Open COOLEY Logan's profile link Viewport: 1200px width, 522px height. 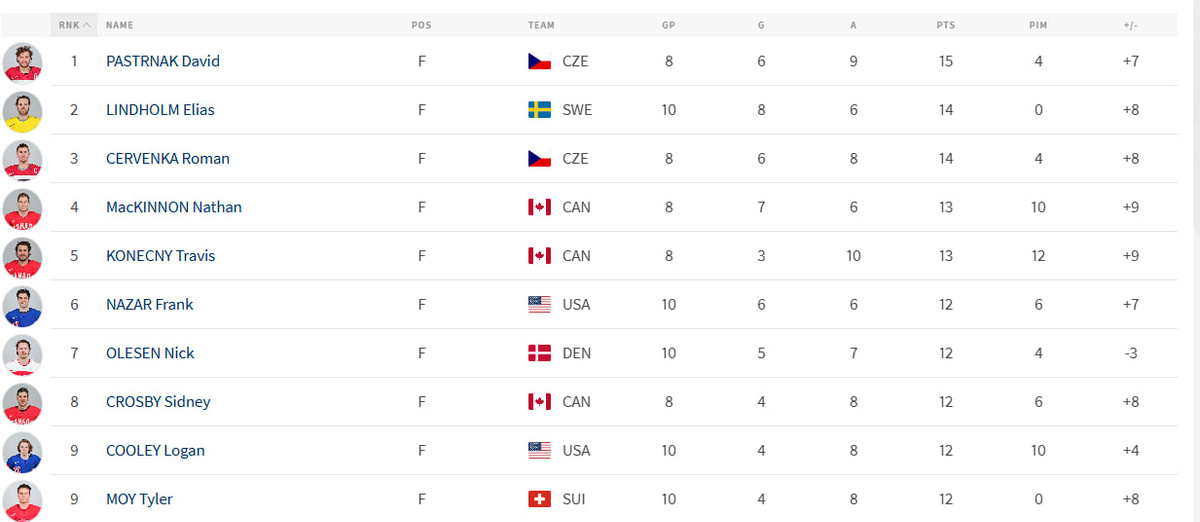tap(155, 450)
